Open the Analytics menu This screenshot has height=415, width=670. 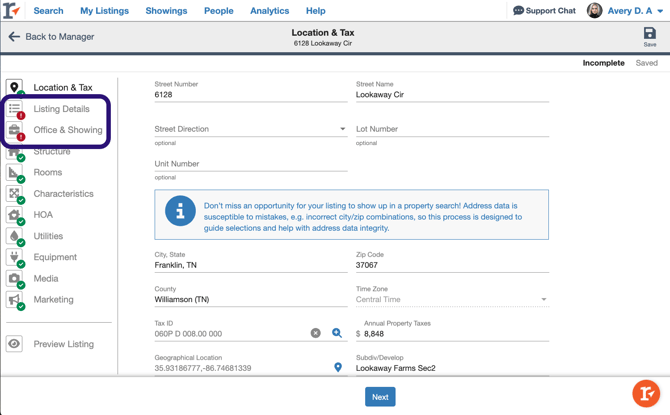[269, 11]
